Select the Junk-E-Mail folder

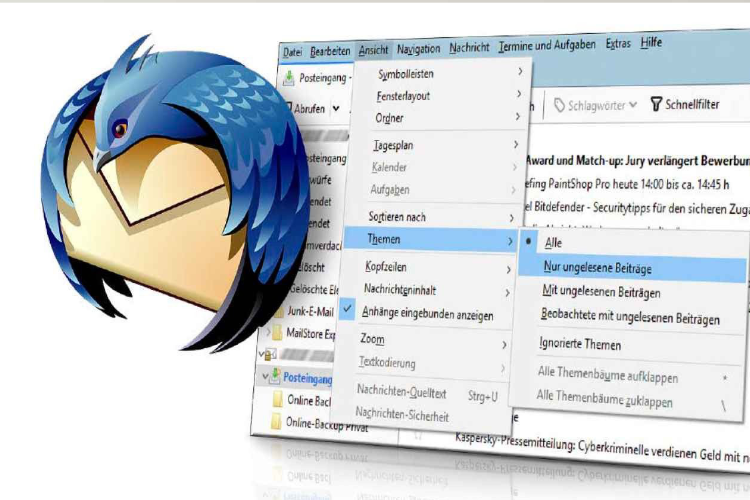pos(310,312)
